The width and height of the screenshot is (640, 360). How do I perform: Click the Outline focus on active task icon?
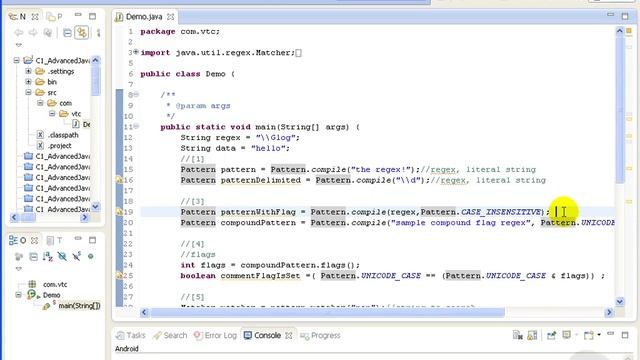point(19,256)
